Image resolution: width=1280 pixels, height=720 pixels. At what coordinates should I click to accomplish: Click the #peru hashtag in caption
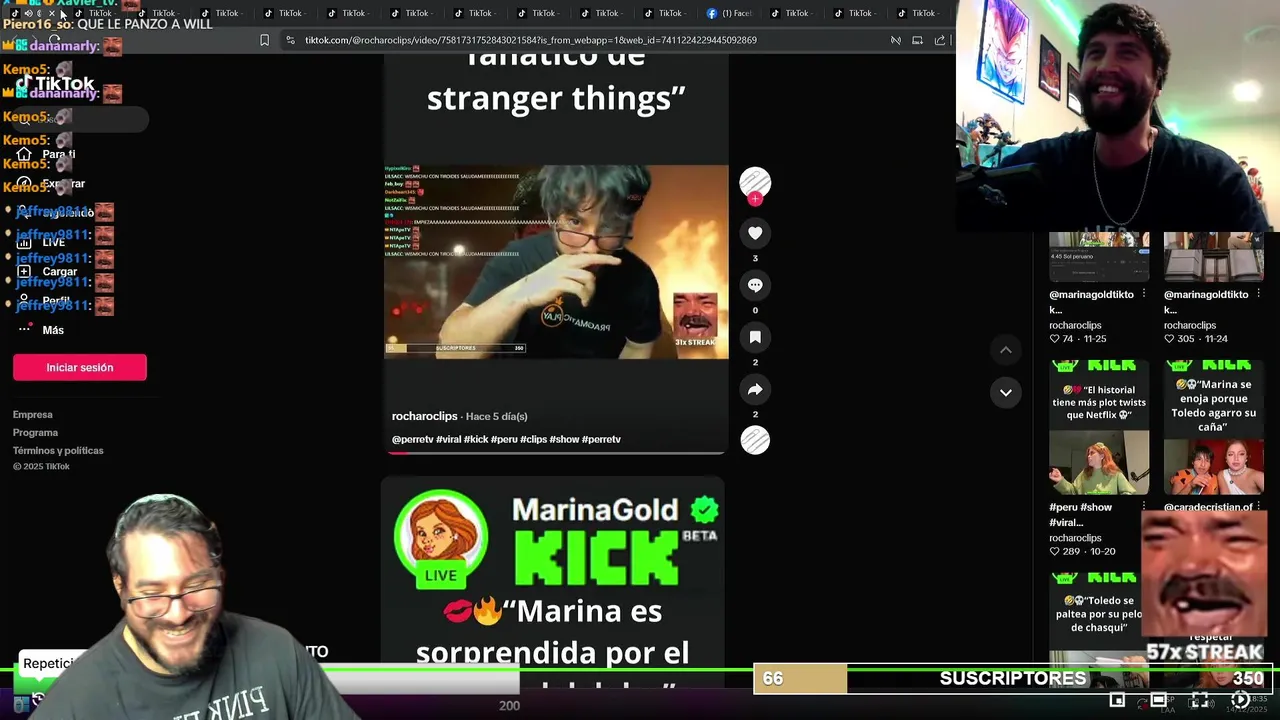coord(504,439)
